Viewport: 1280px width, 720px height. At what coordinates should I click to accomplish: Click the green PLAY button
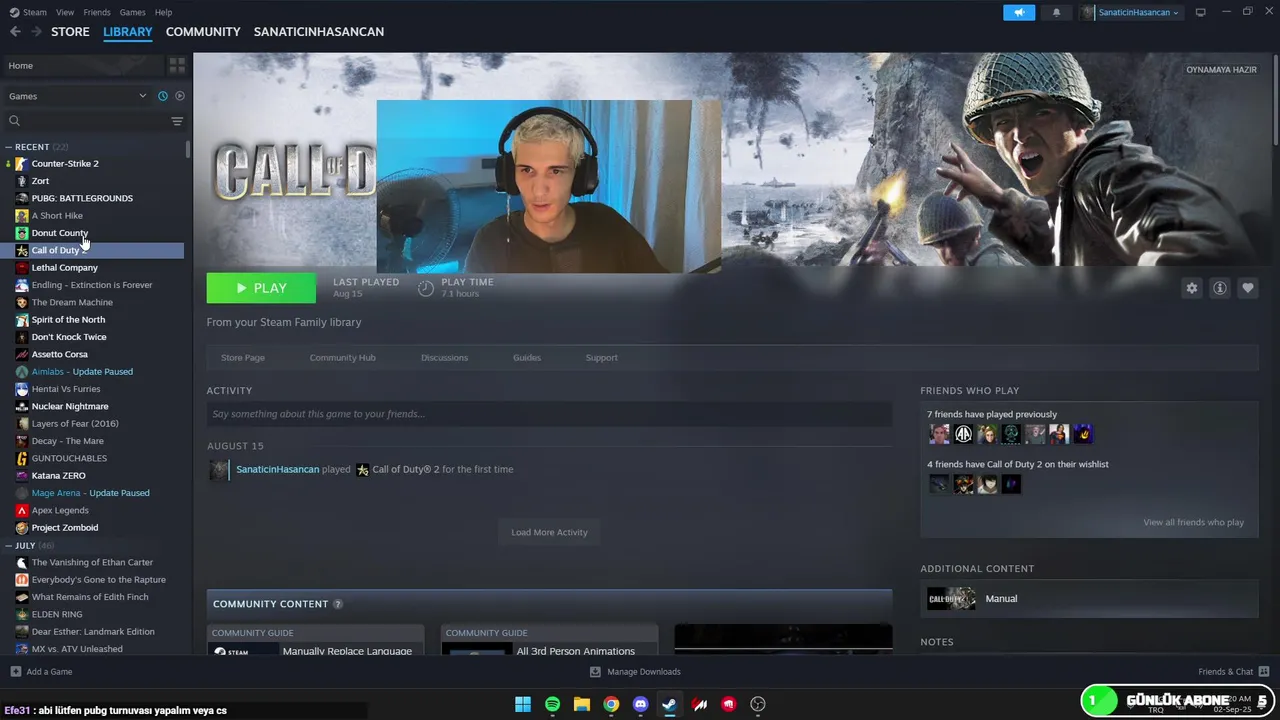click(x=261, y=288)
